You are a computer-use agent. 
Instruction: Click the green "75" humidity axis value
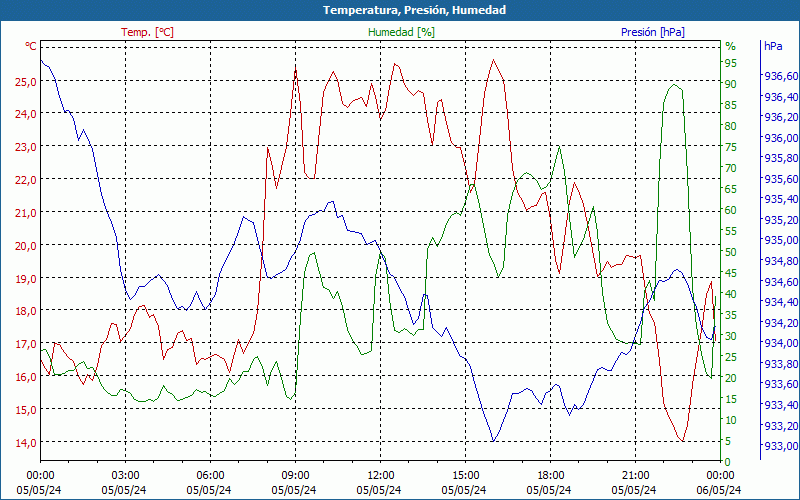pyautogui.click(x=731, y=147)
